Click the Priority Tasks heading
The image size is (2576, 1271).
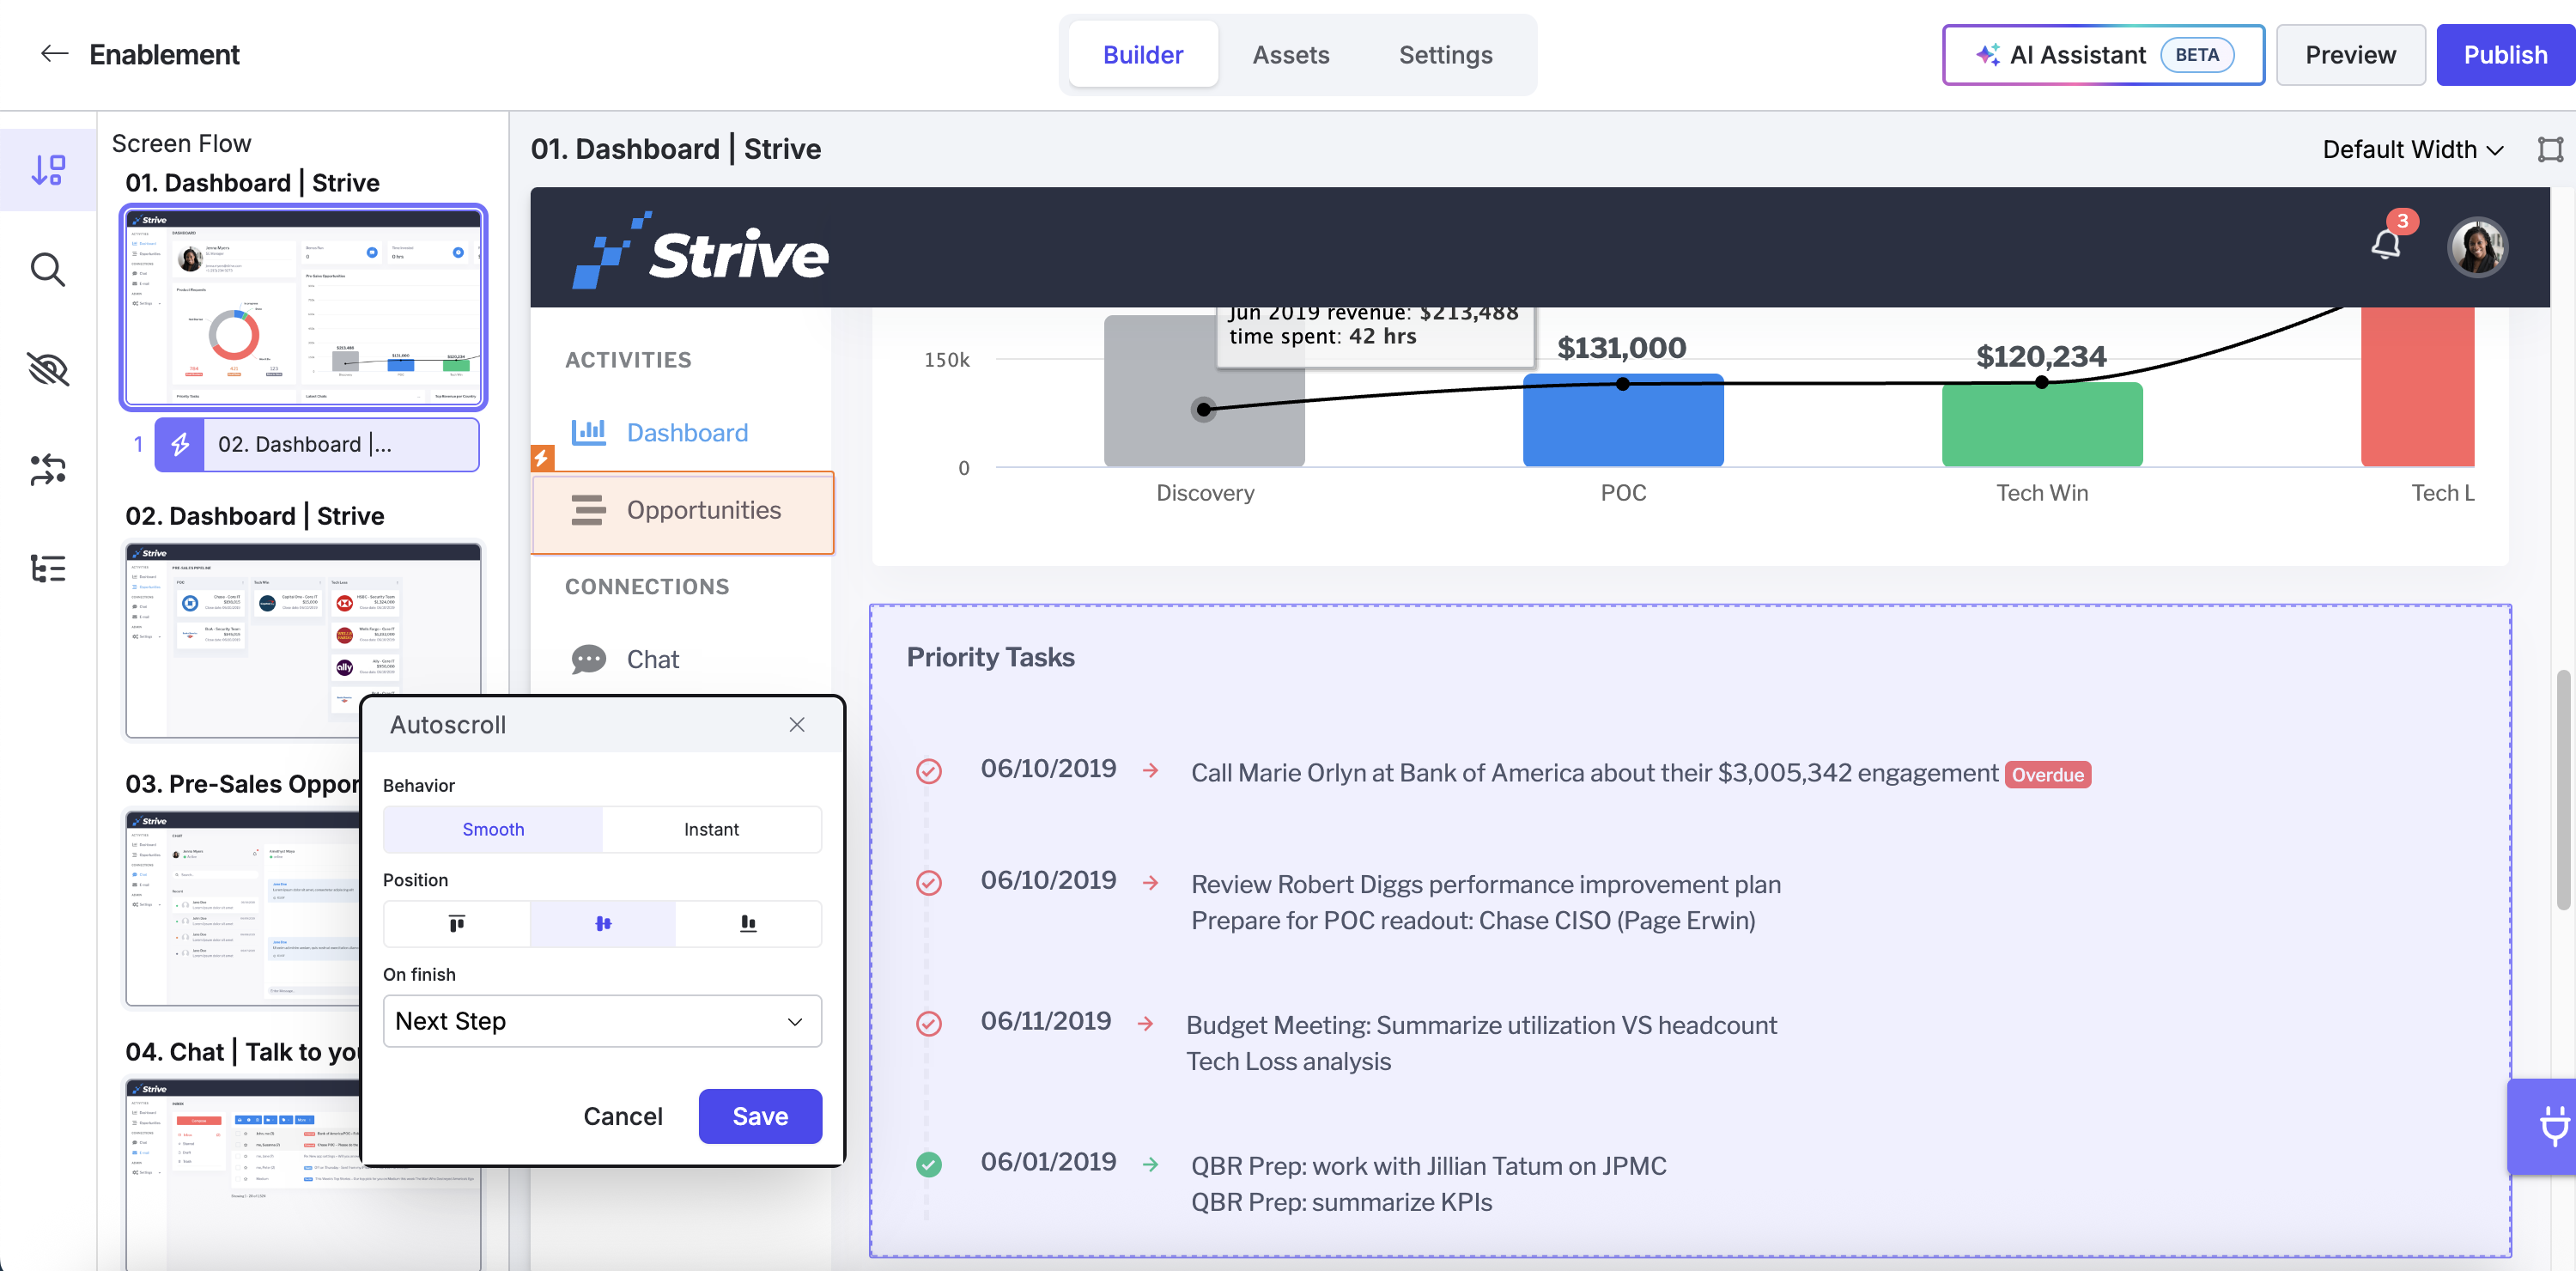[x=990, y=657]
